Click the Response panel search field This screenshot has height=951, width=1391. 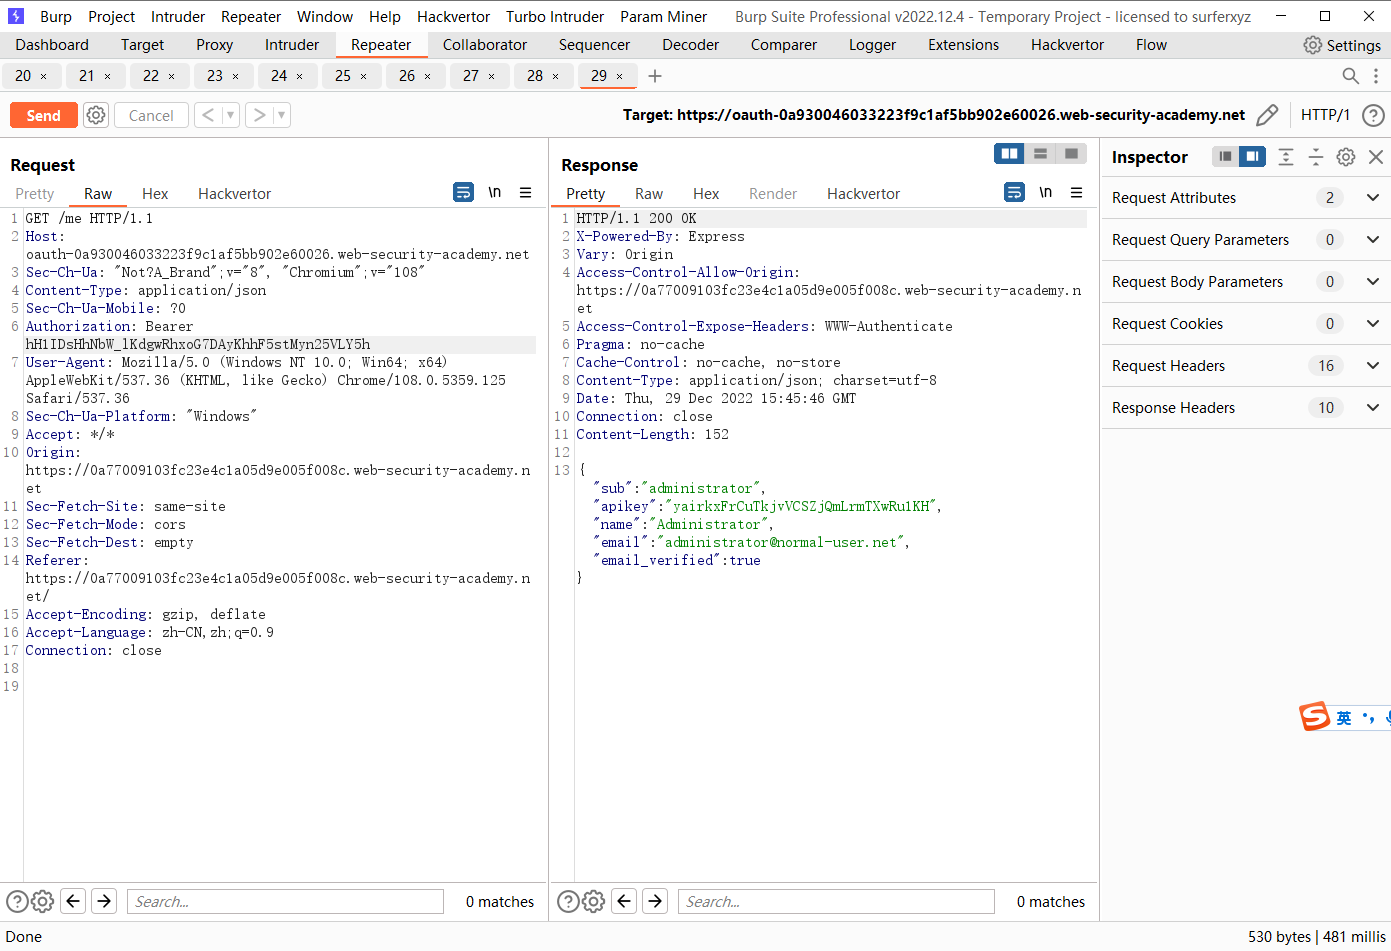pyautogui.click(x=836, y=901)
